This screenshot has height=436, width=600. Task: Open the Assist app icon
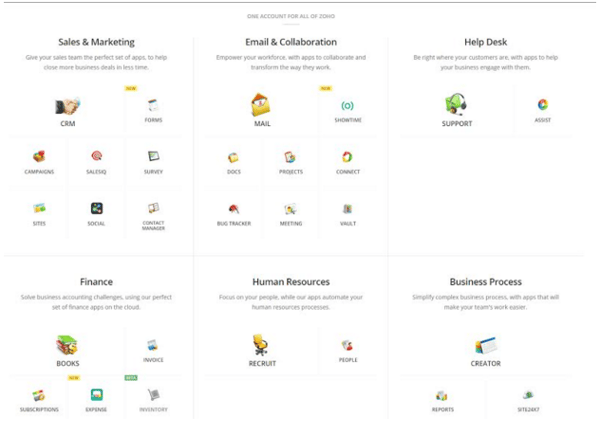(543, 105)
